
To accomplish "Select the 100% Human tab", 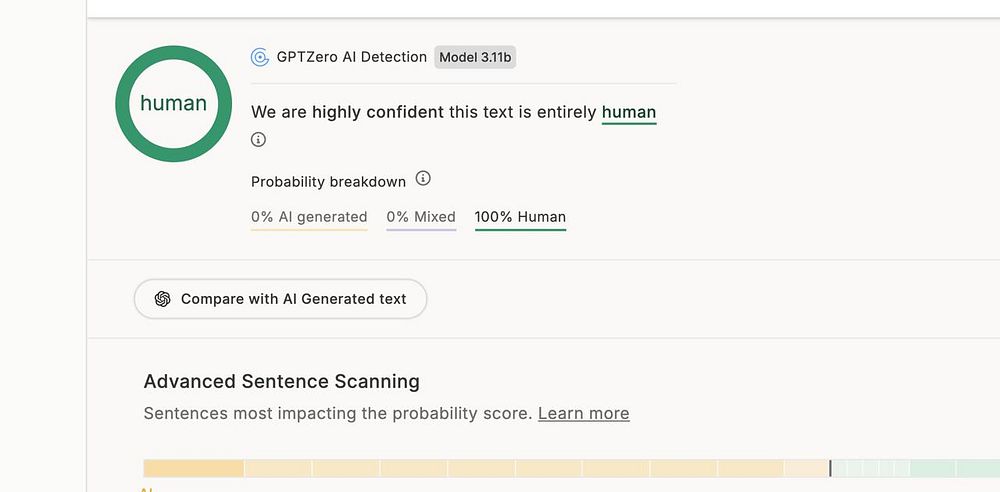I will [x=520, y=217].
